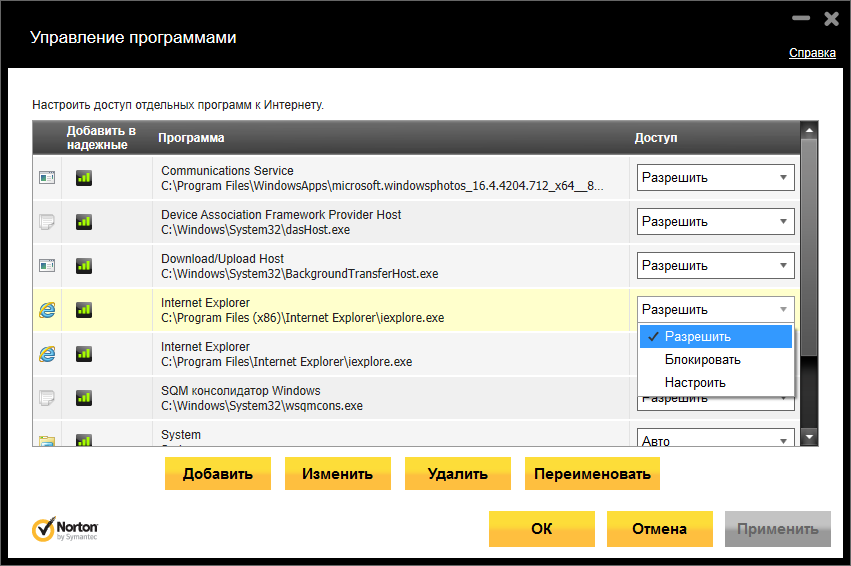Viewport: 851px width, 566px height.
Task: Minimize the Управление программами window
Action: click(x=801, y=18)
